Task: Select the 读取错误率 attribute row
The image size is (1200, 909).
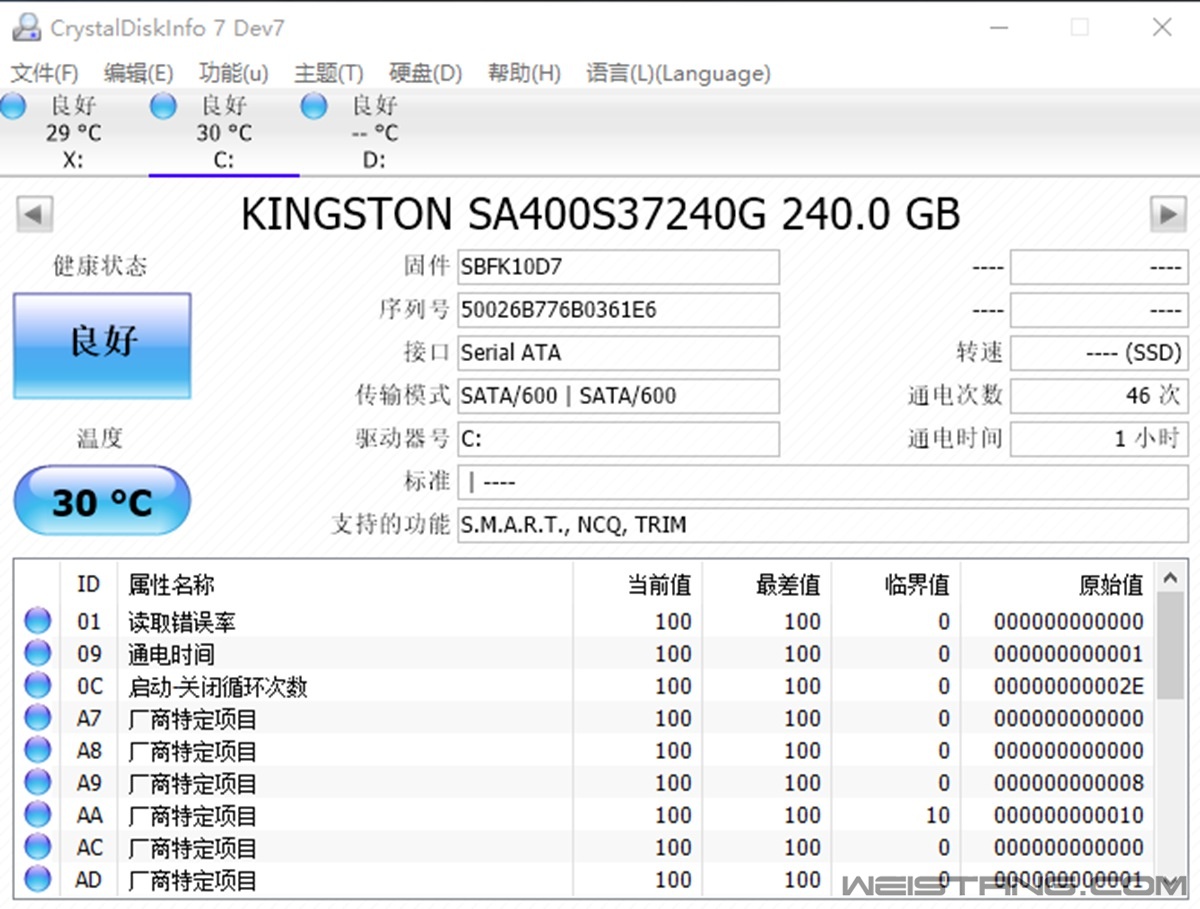Action: [x=585, y=621]
